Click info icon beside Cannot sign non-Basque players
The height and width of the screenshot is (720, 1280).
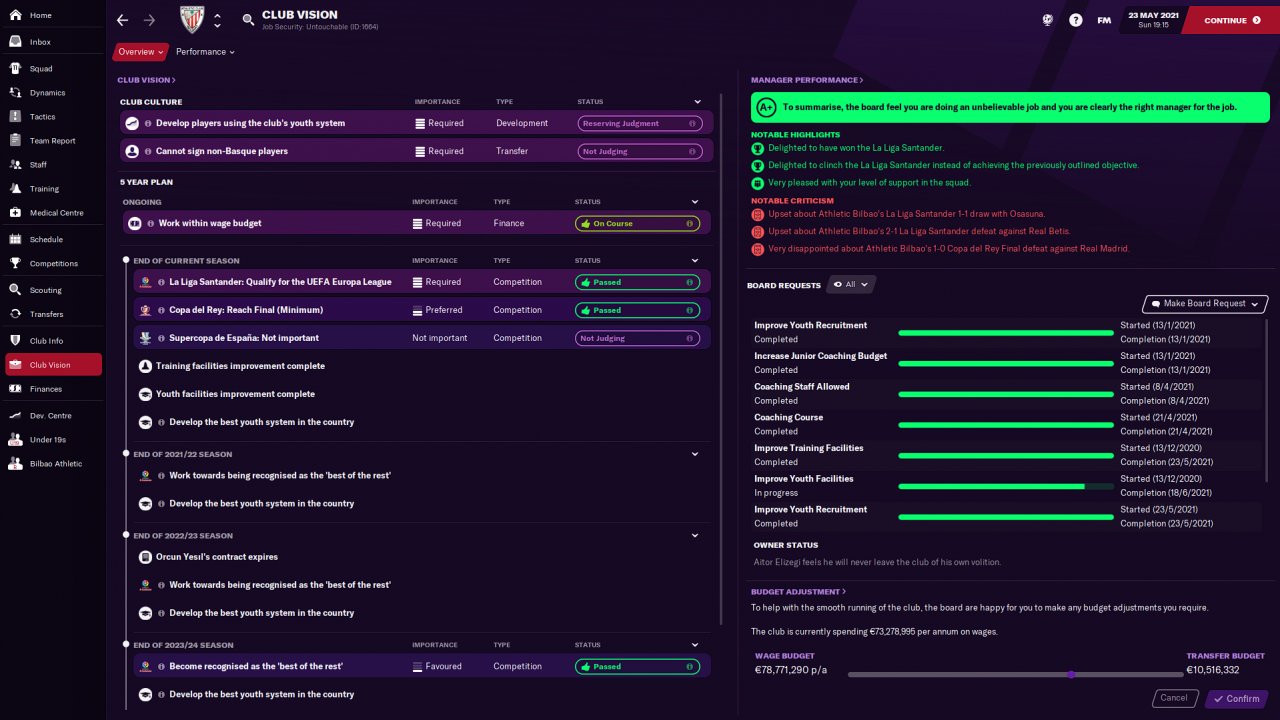pyautogui.click(x=148, y=152)
